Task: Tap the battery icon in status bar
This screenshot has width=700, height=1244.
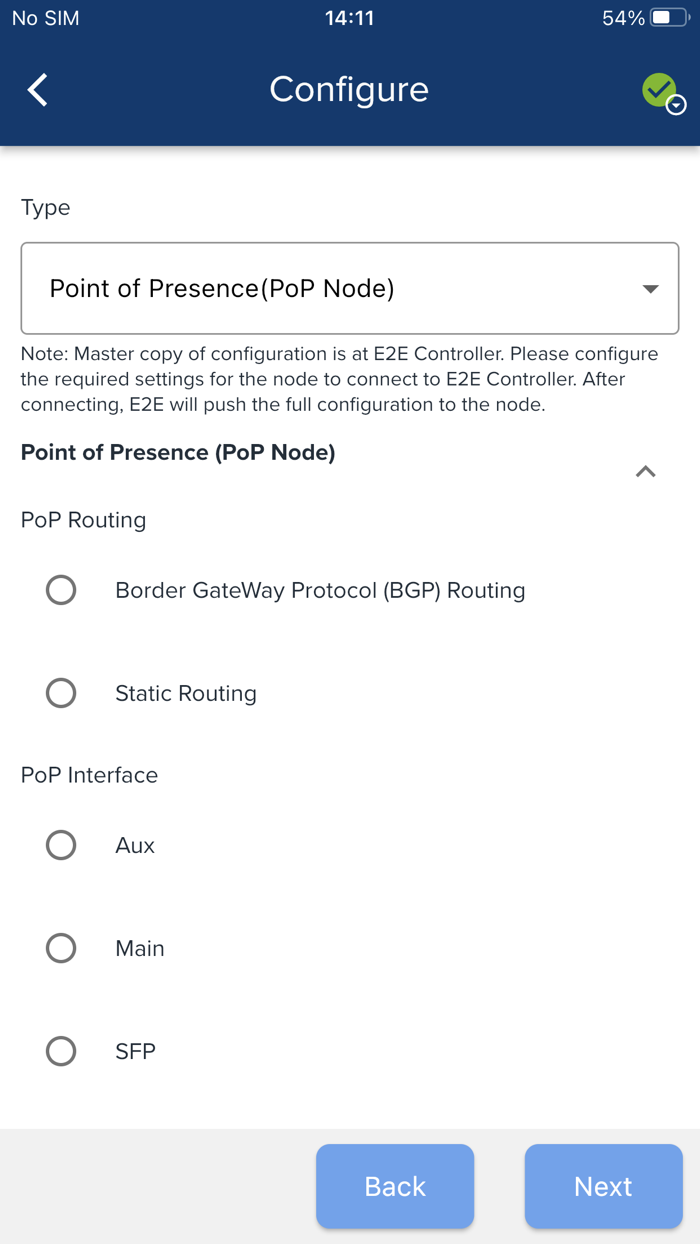Action: click(x=668, y=18)
